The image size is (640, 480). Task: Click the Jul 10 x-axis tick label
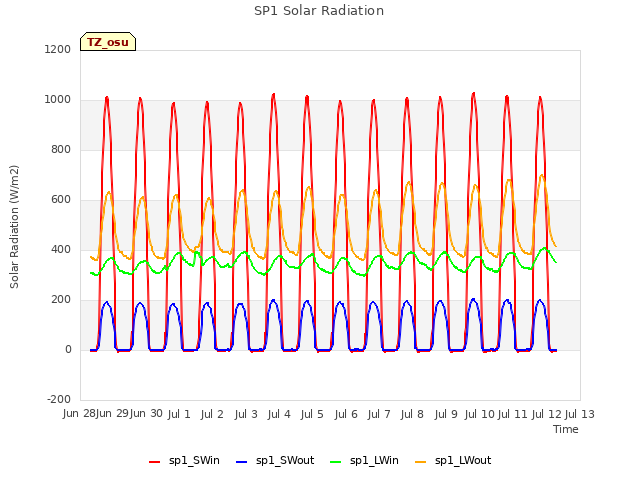(479, 414)
